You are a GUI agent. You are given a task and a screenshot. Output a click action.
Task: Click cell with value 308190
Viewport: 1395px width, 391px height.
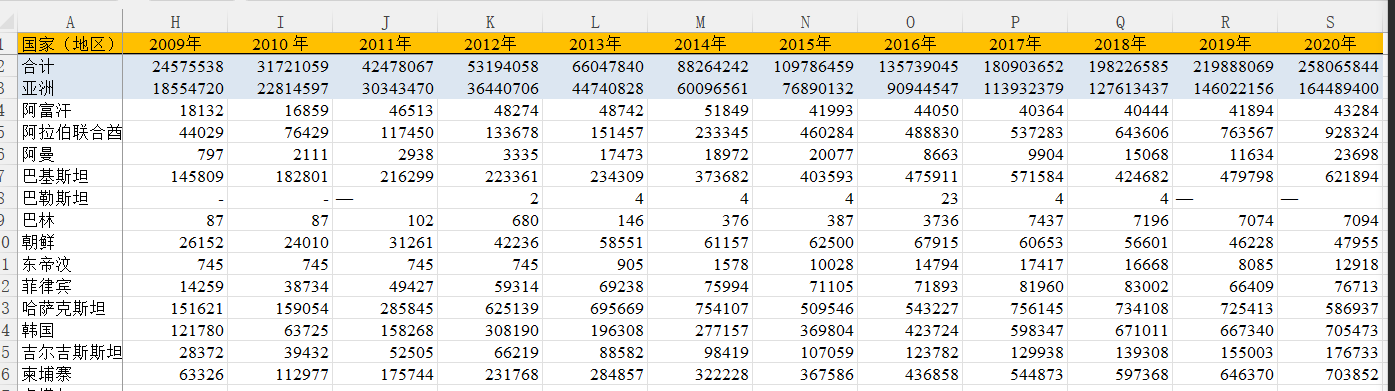click(490, 330)
